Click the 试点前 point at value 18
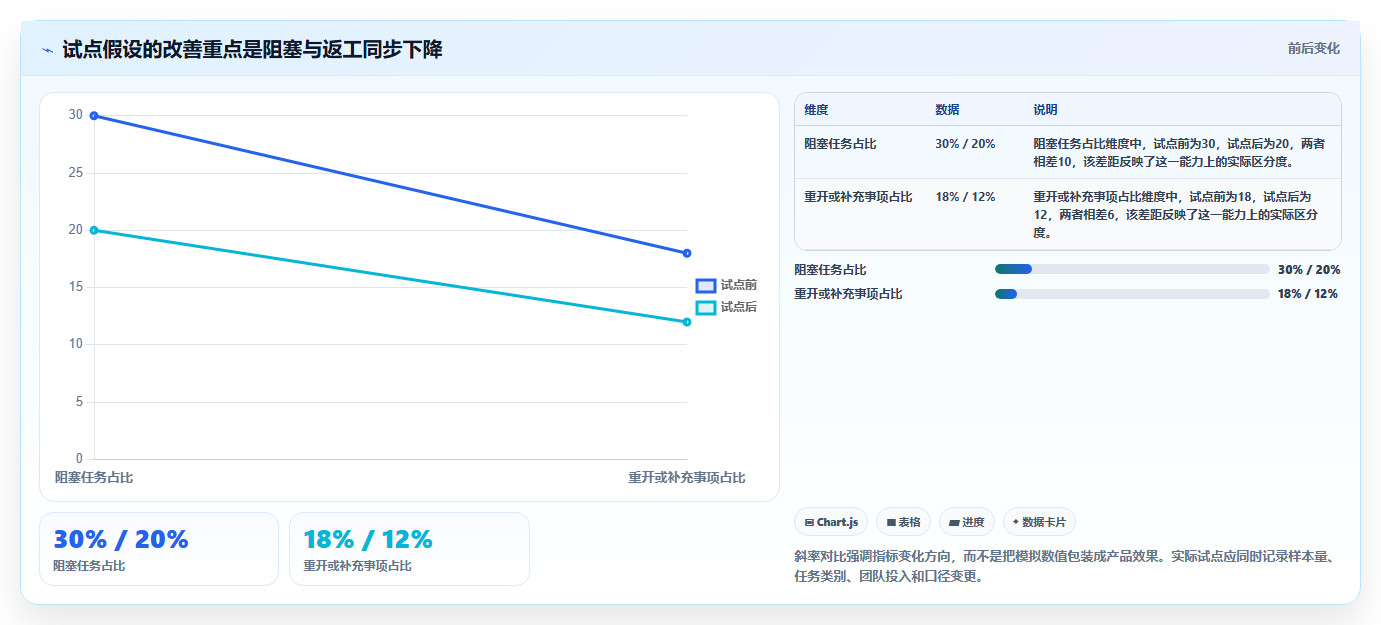1381x625 pixels. pyautogui.click(x=687, y=253)
